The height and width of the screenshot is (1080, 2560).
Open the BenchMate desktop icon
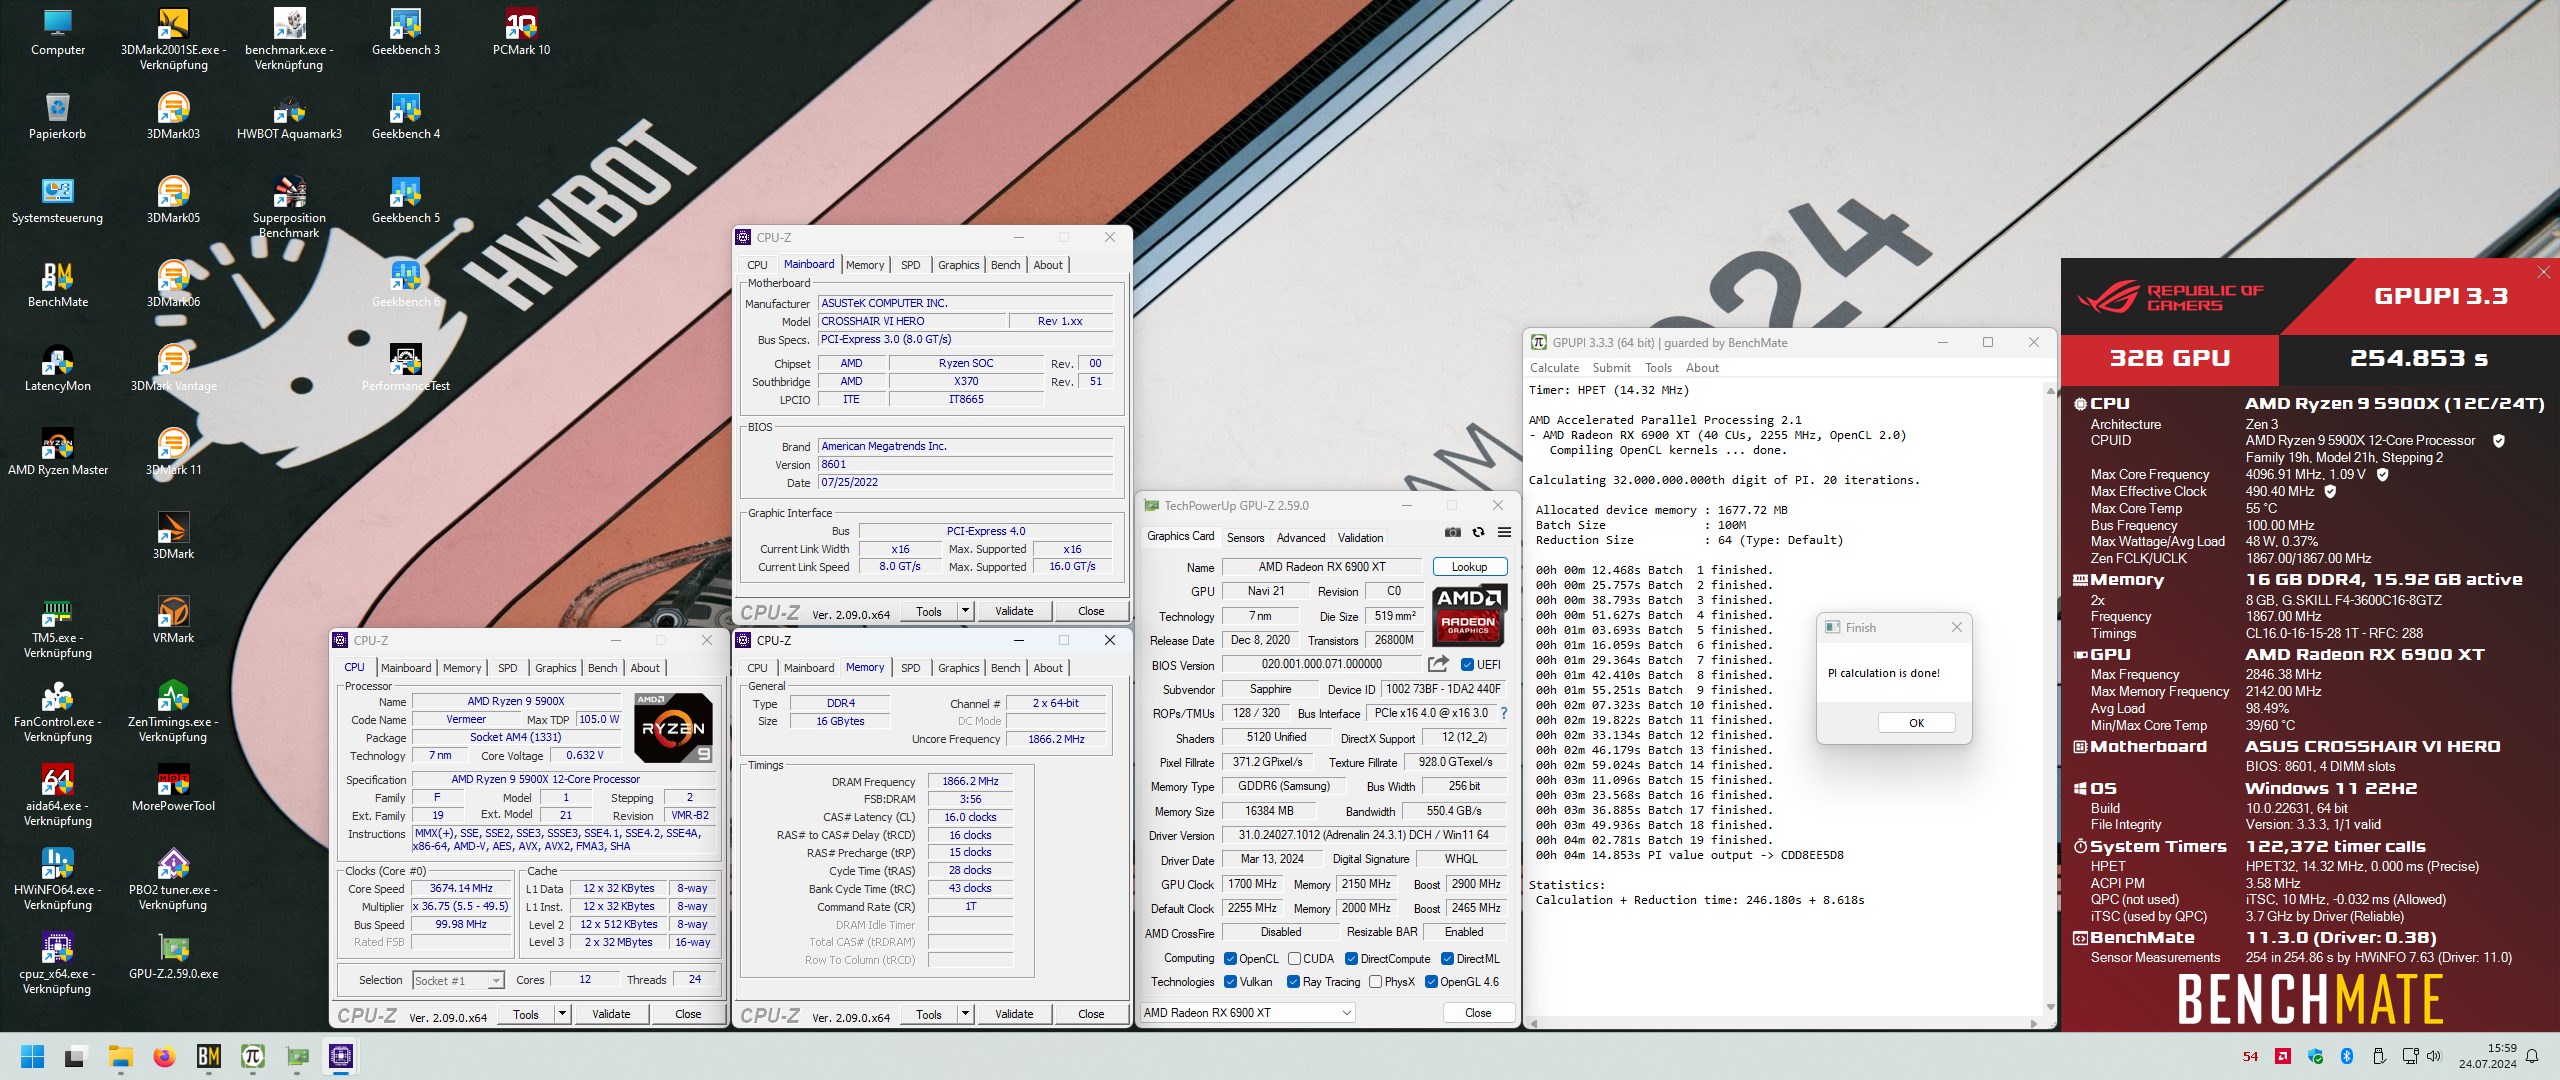pos(58,285)
